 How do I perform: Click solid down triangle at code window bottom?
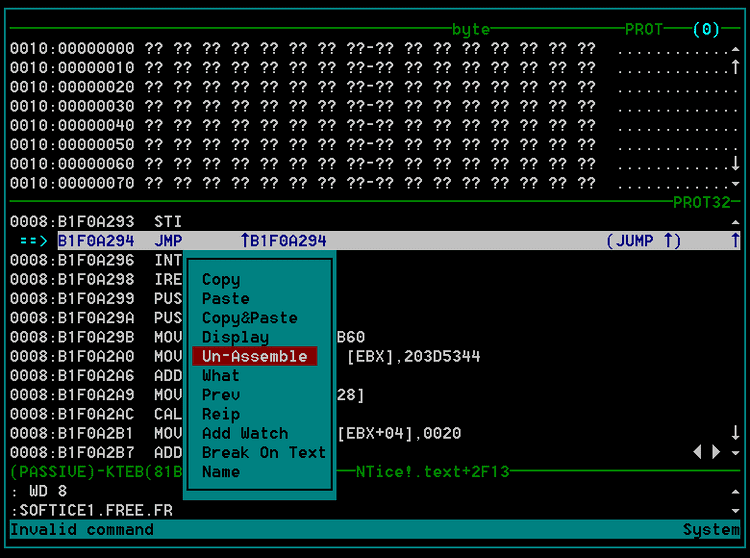pos(735,452)
